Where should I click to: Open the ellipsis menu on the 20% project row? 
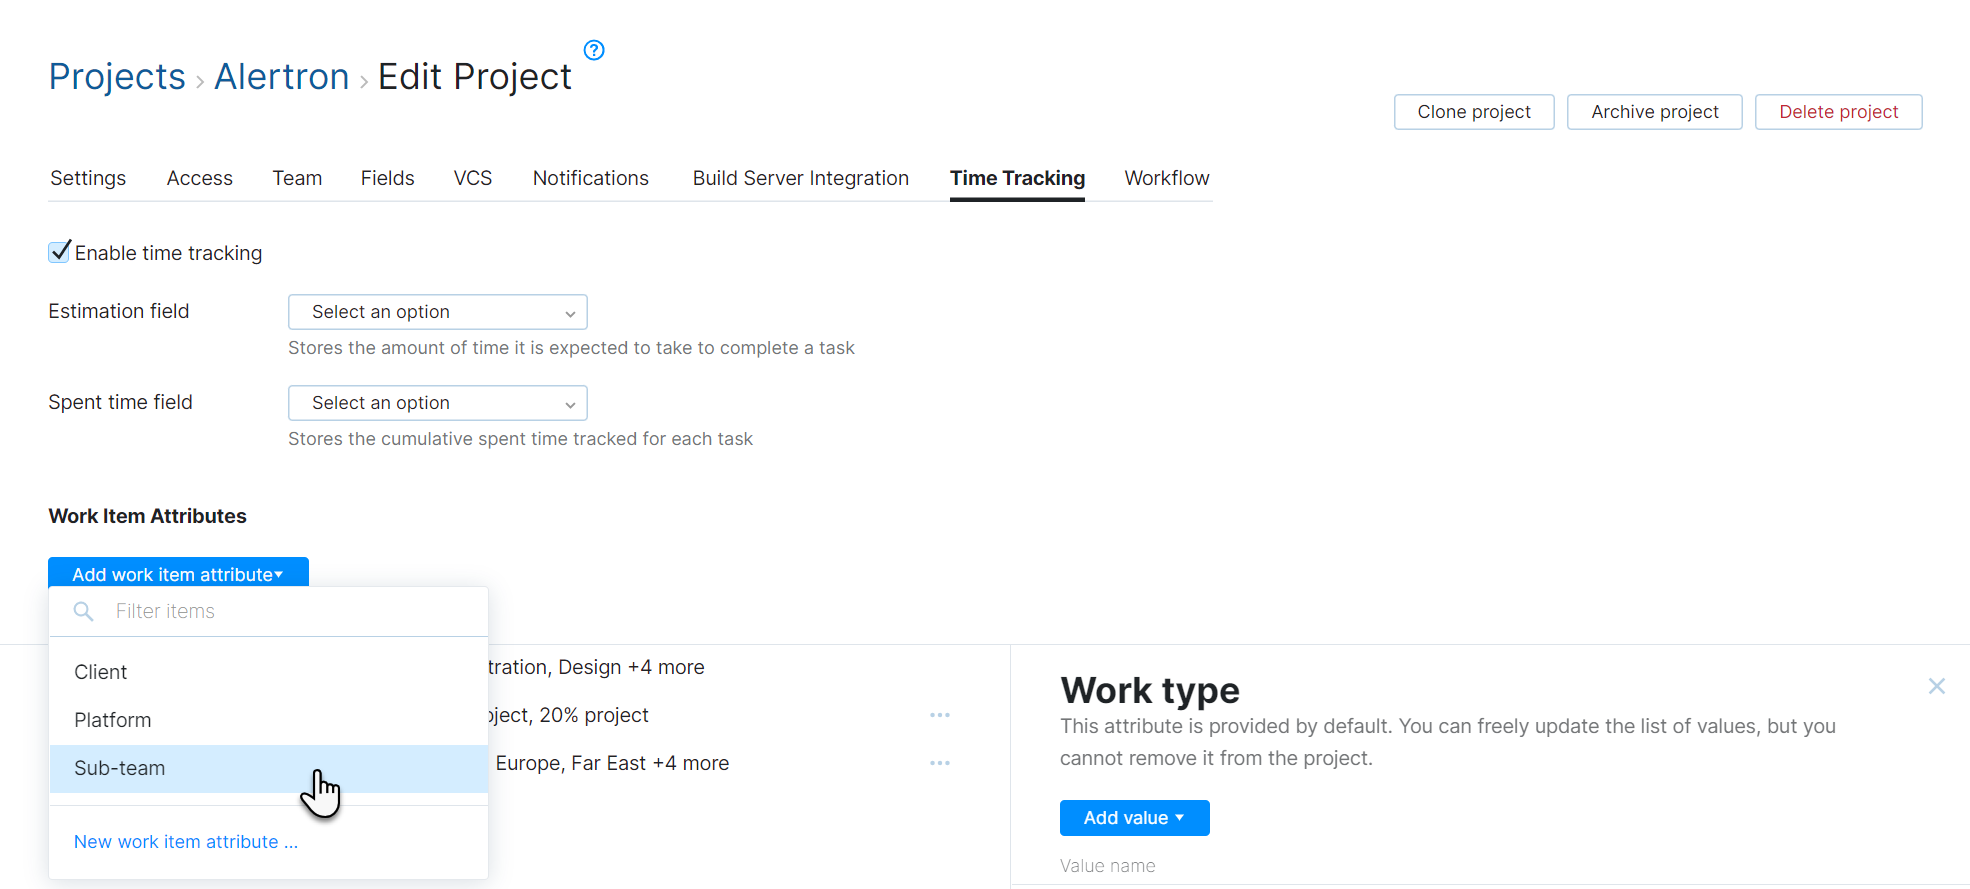[x=939, y=714]
